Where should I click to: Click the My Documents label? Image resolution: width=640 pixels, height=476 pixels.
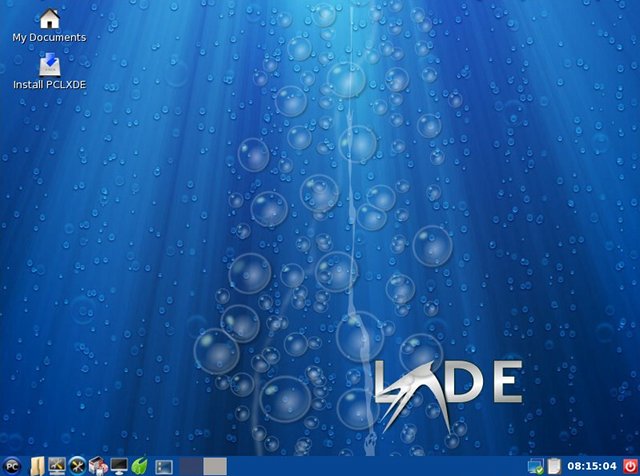pos(49,38)
